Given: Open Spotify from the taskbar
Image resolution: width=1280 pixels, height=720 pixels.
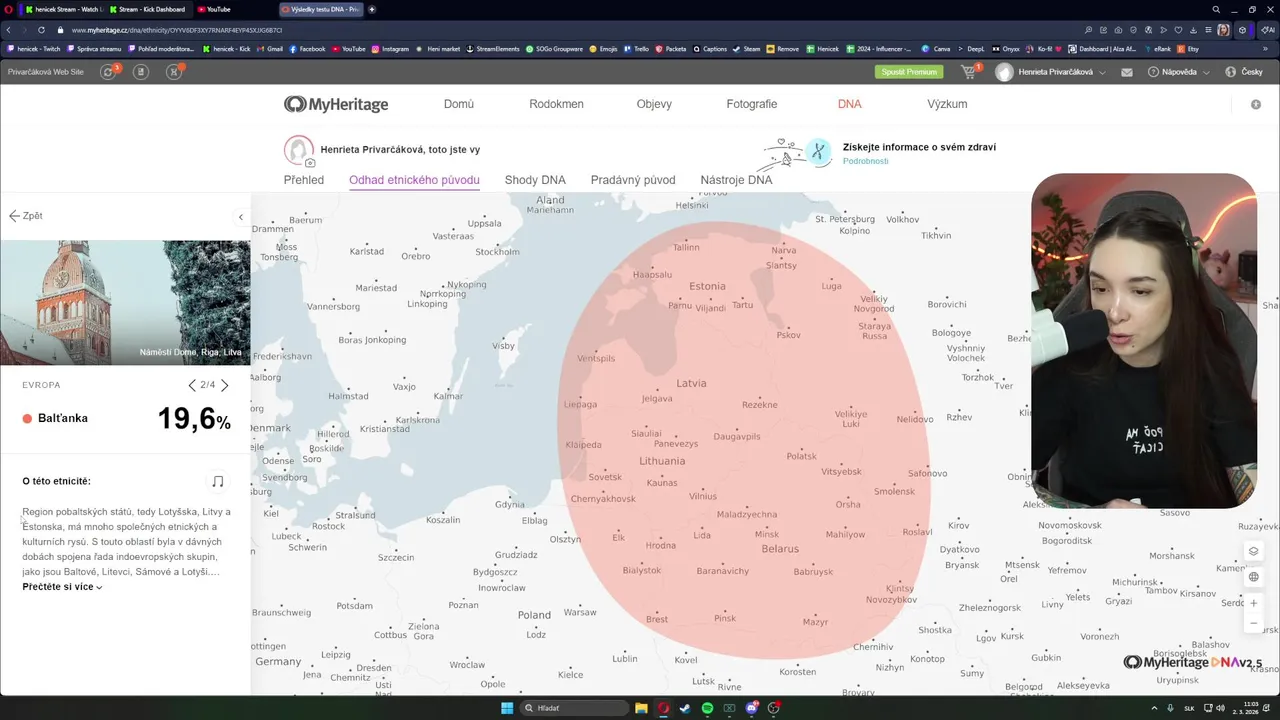Looking at the screenshot, I should click(x=707, y=708).
